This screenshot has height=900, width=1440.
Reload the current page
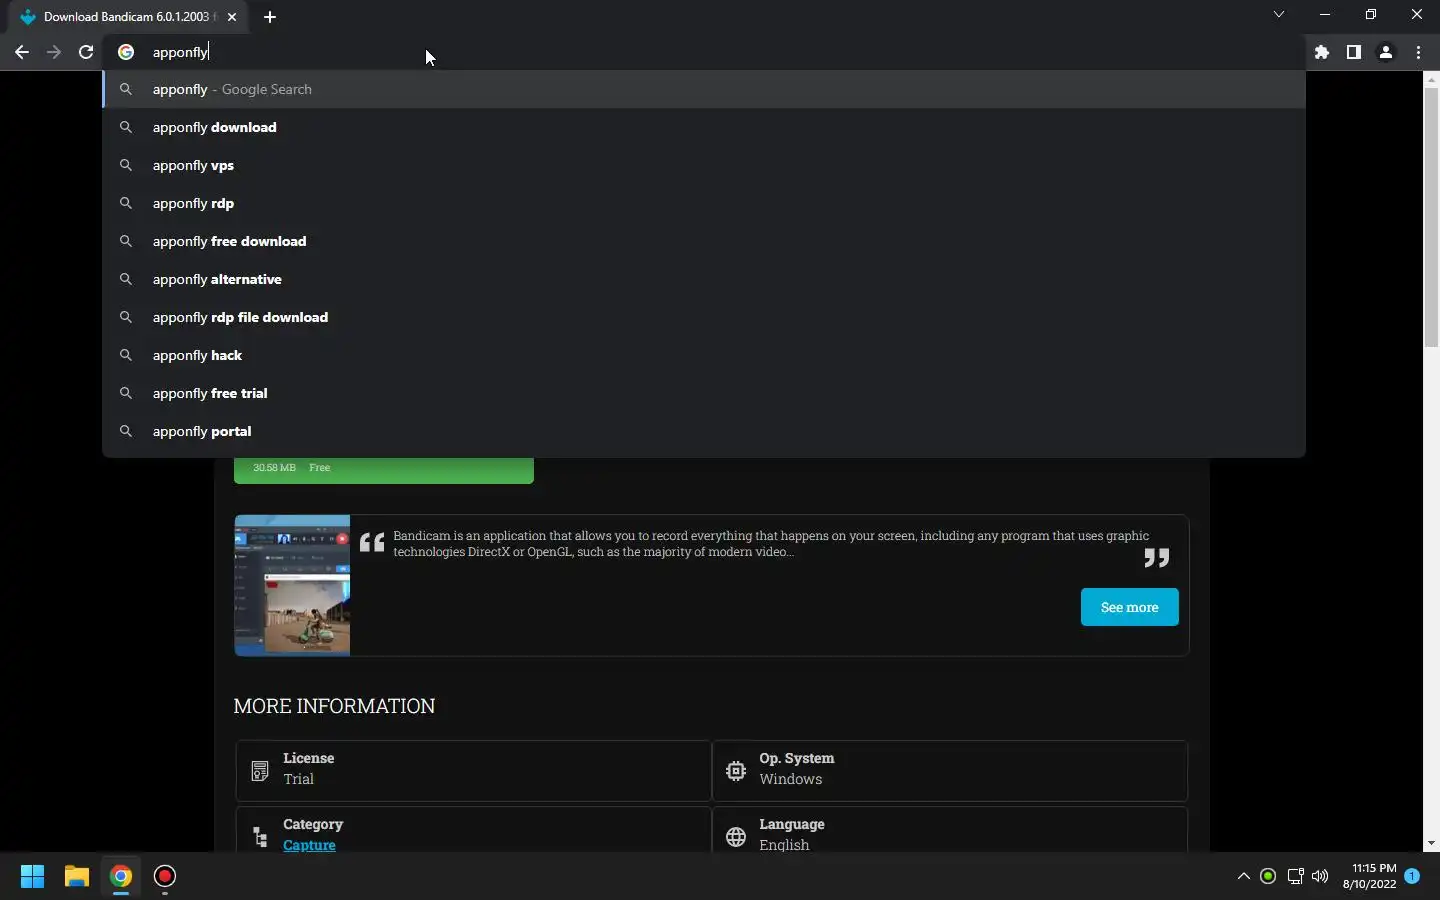tap(86, 52)
